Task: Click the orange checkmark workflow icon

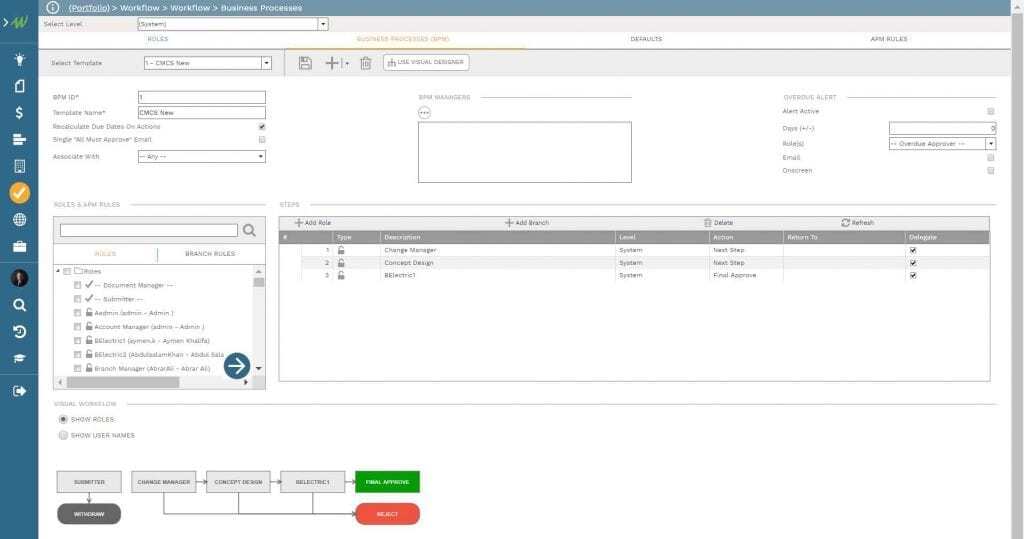Action: pos(20,193)
